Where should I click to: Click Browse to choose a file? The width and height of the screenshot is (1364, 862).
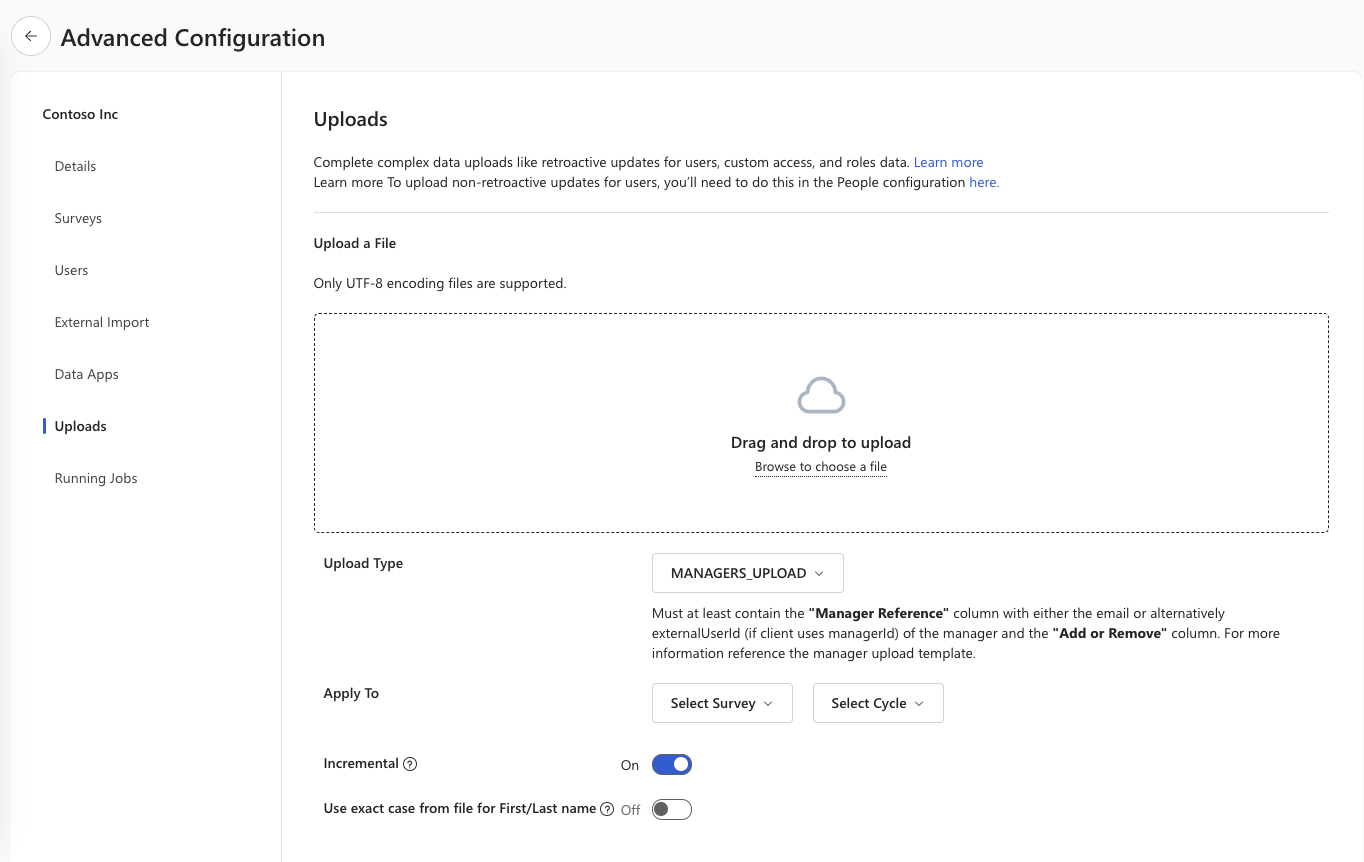click(x=820, y=466)
